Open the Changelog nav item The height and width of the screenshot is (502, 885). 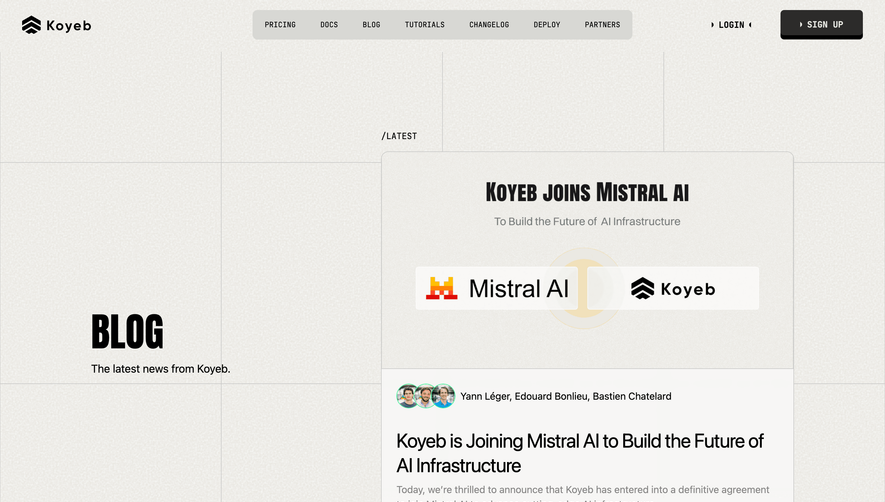(489, 25)
